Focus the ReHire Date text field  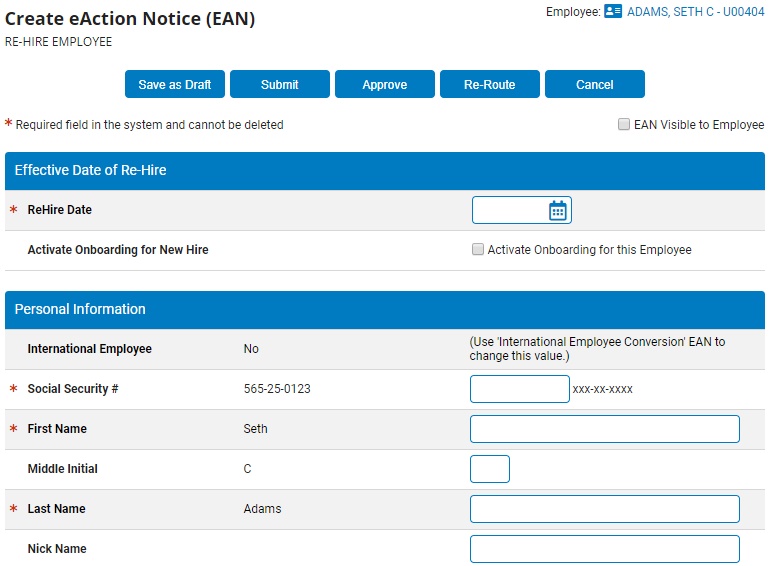pos(510,210)
